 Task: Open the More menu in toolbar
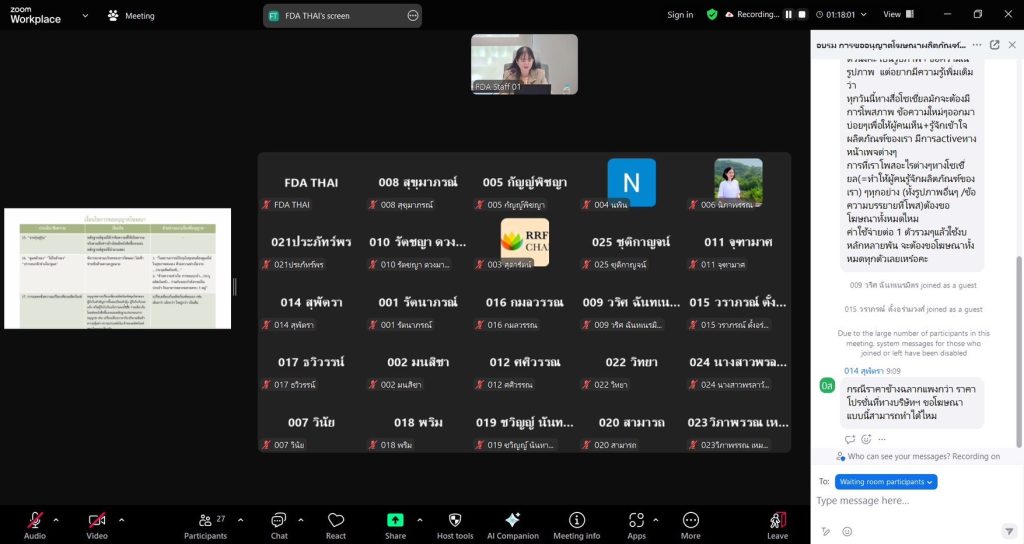pyautogui.click(x=690, y=521)
